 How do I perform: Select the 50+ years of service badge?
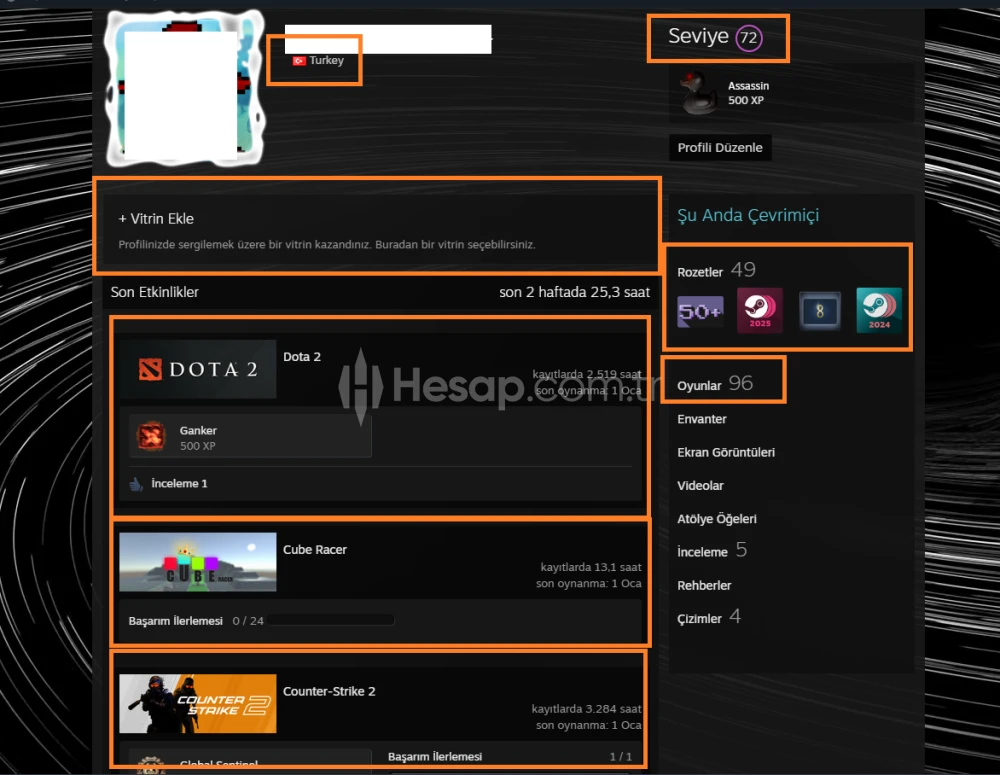698,311
